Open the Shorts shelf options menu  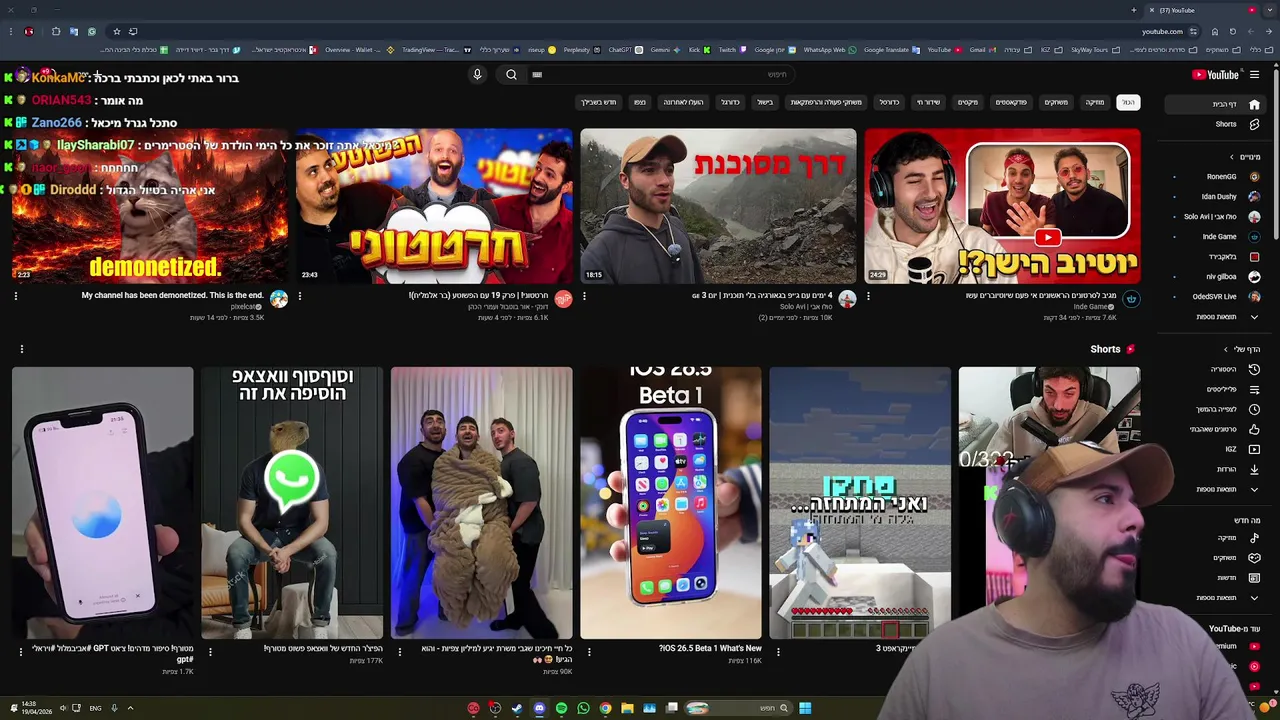(x=21, y=349)
